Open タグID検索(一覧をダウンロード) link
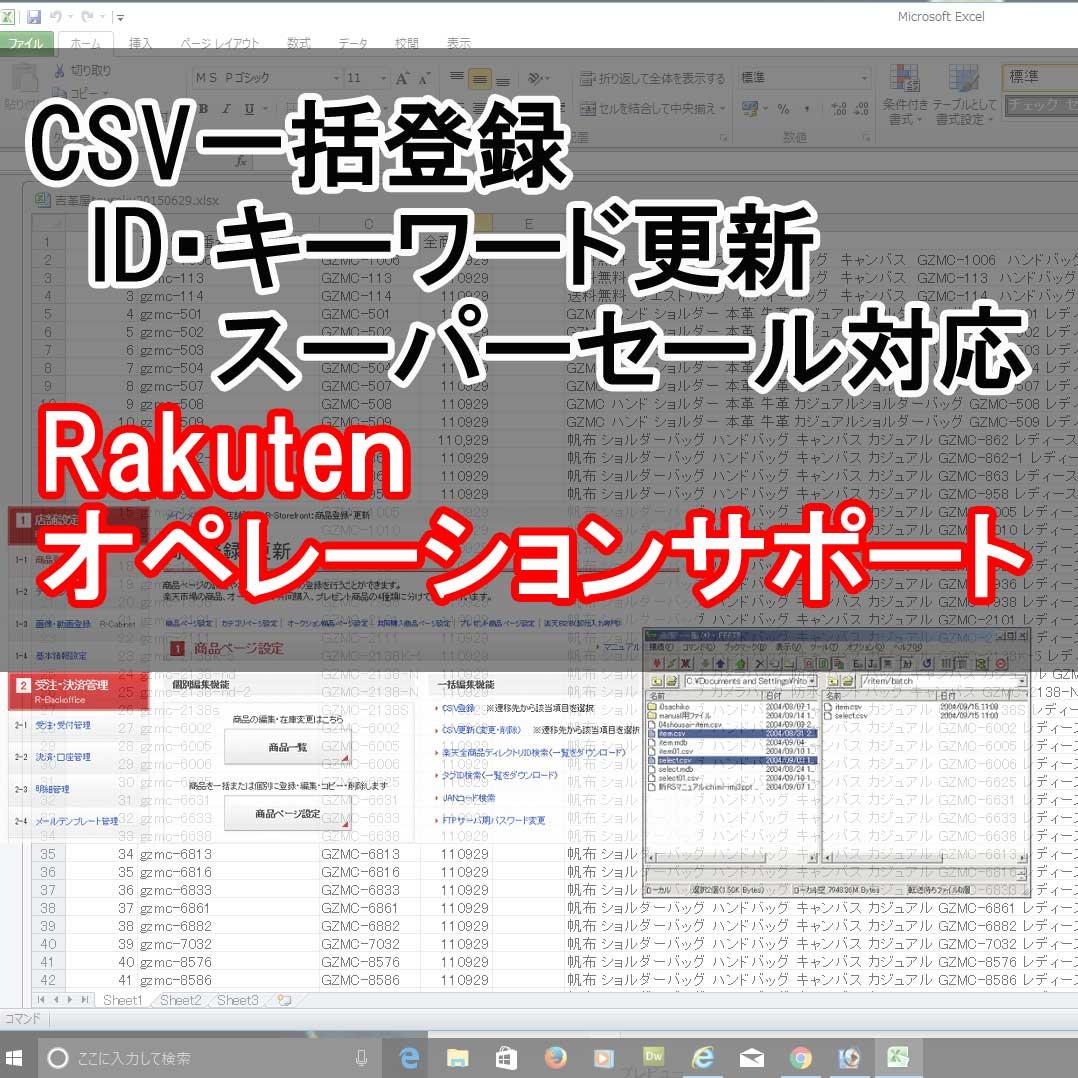 (x=499, y=775)
